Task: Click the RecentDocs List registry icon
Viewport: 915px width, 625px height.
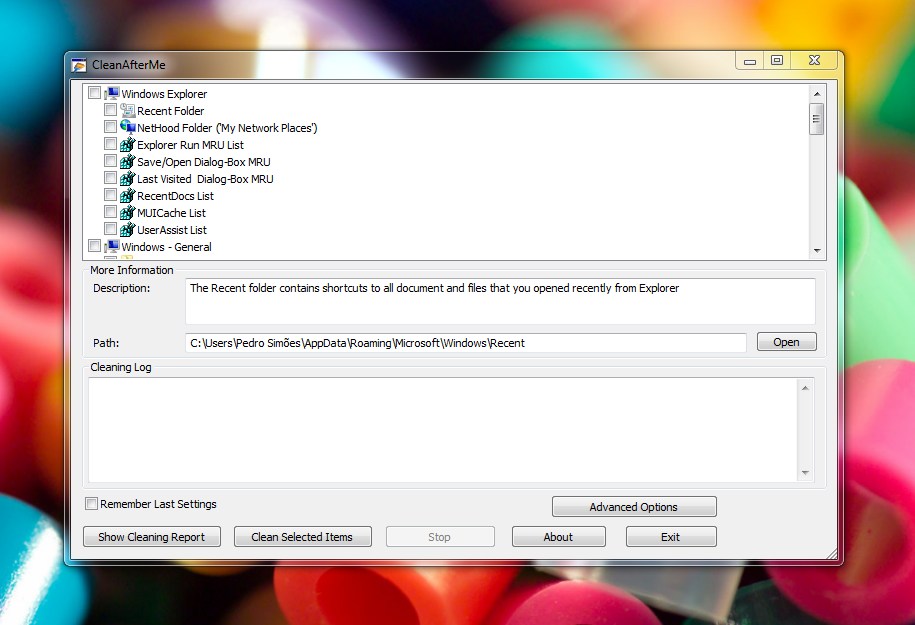Action: pos(127,195)
